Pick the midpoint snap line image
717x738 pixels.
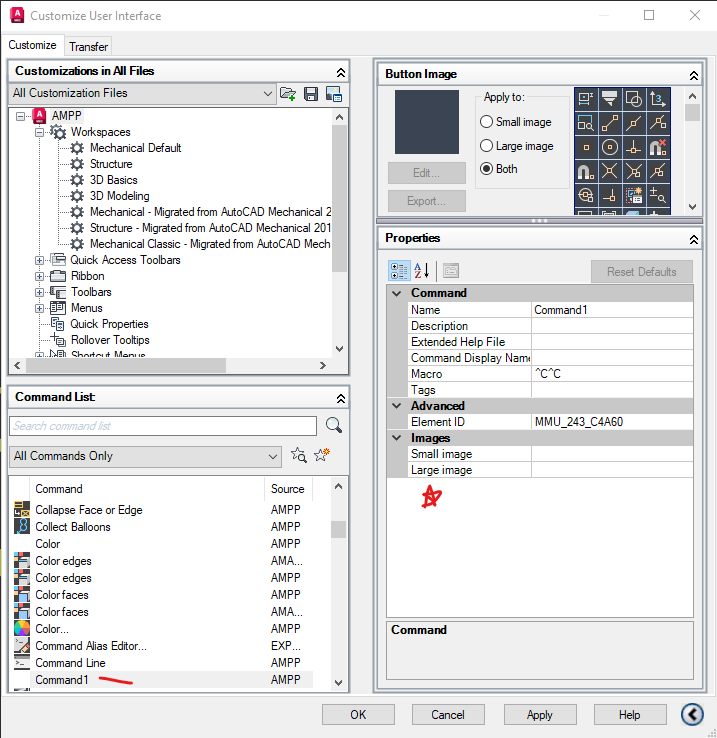[634, 123]
